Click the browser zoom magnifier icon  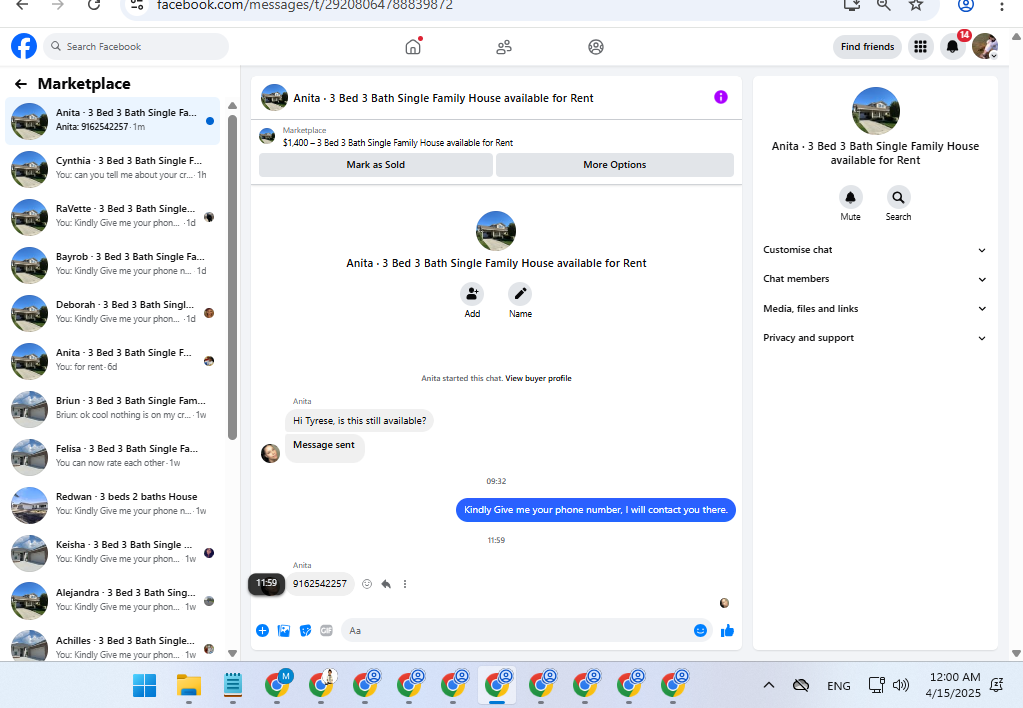click(x=883, y=5)
